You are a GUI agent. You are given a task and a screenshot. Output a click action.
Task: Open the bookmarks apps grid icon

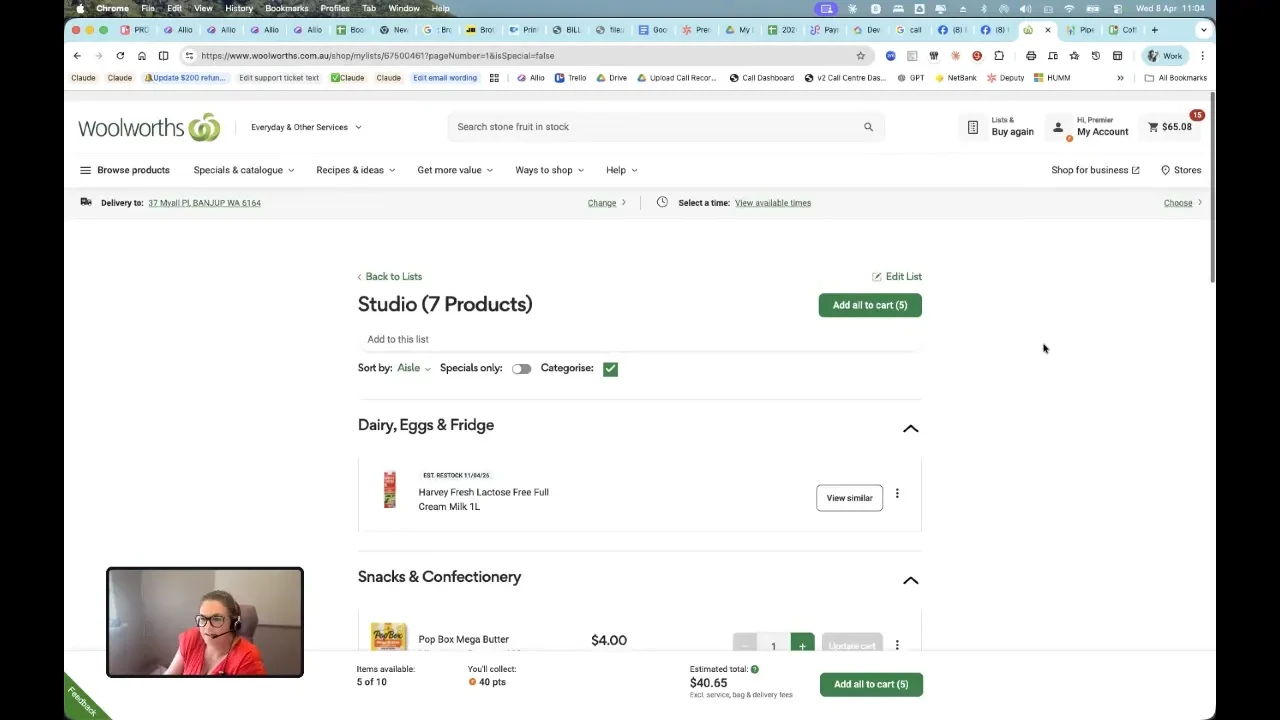pyautogui.click(x=494, y=78)
